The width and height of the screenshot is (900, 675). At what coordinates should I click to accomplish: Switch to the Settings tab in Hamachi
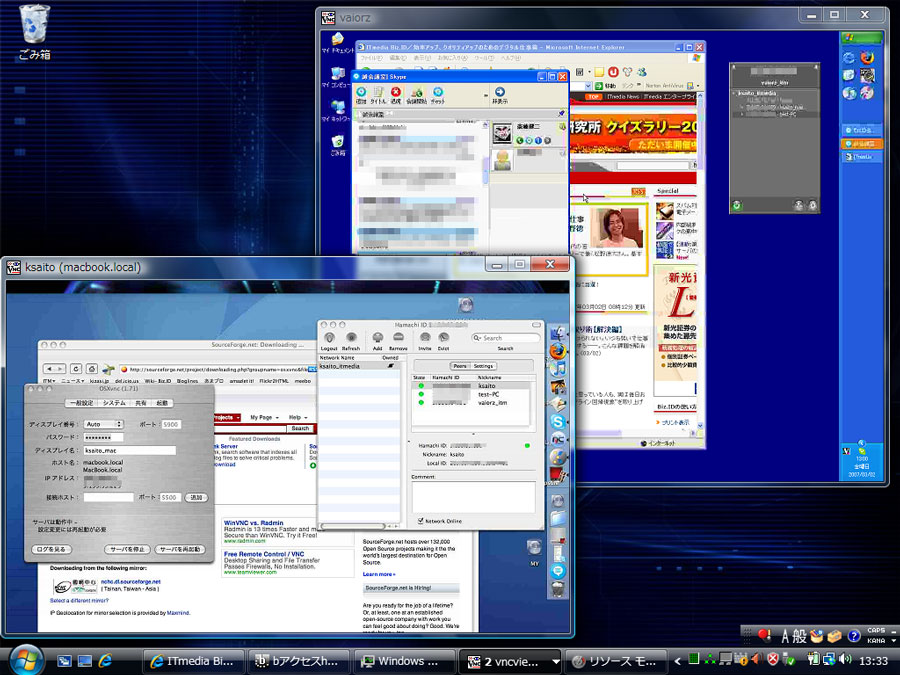(x=484, y=366)
